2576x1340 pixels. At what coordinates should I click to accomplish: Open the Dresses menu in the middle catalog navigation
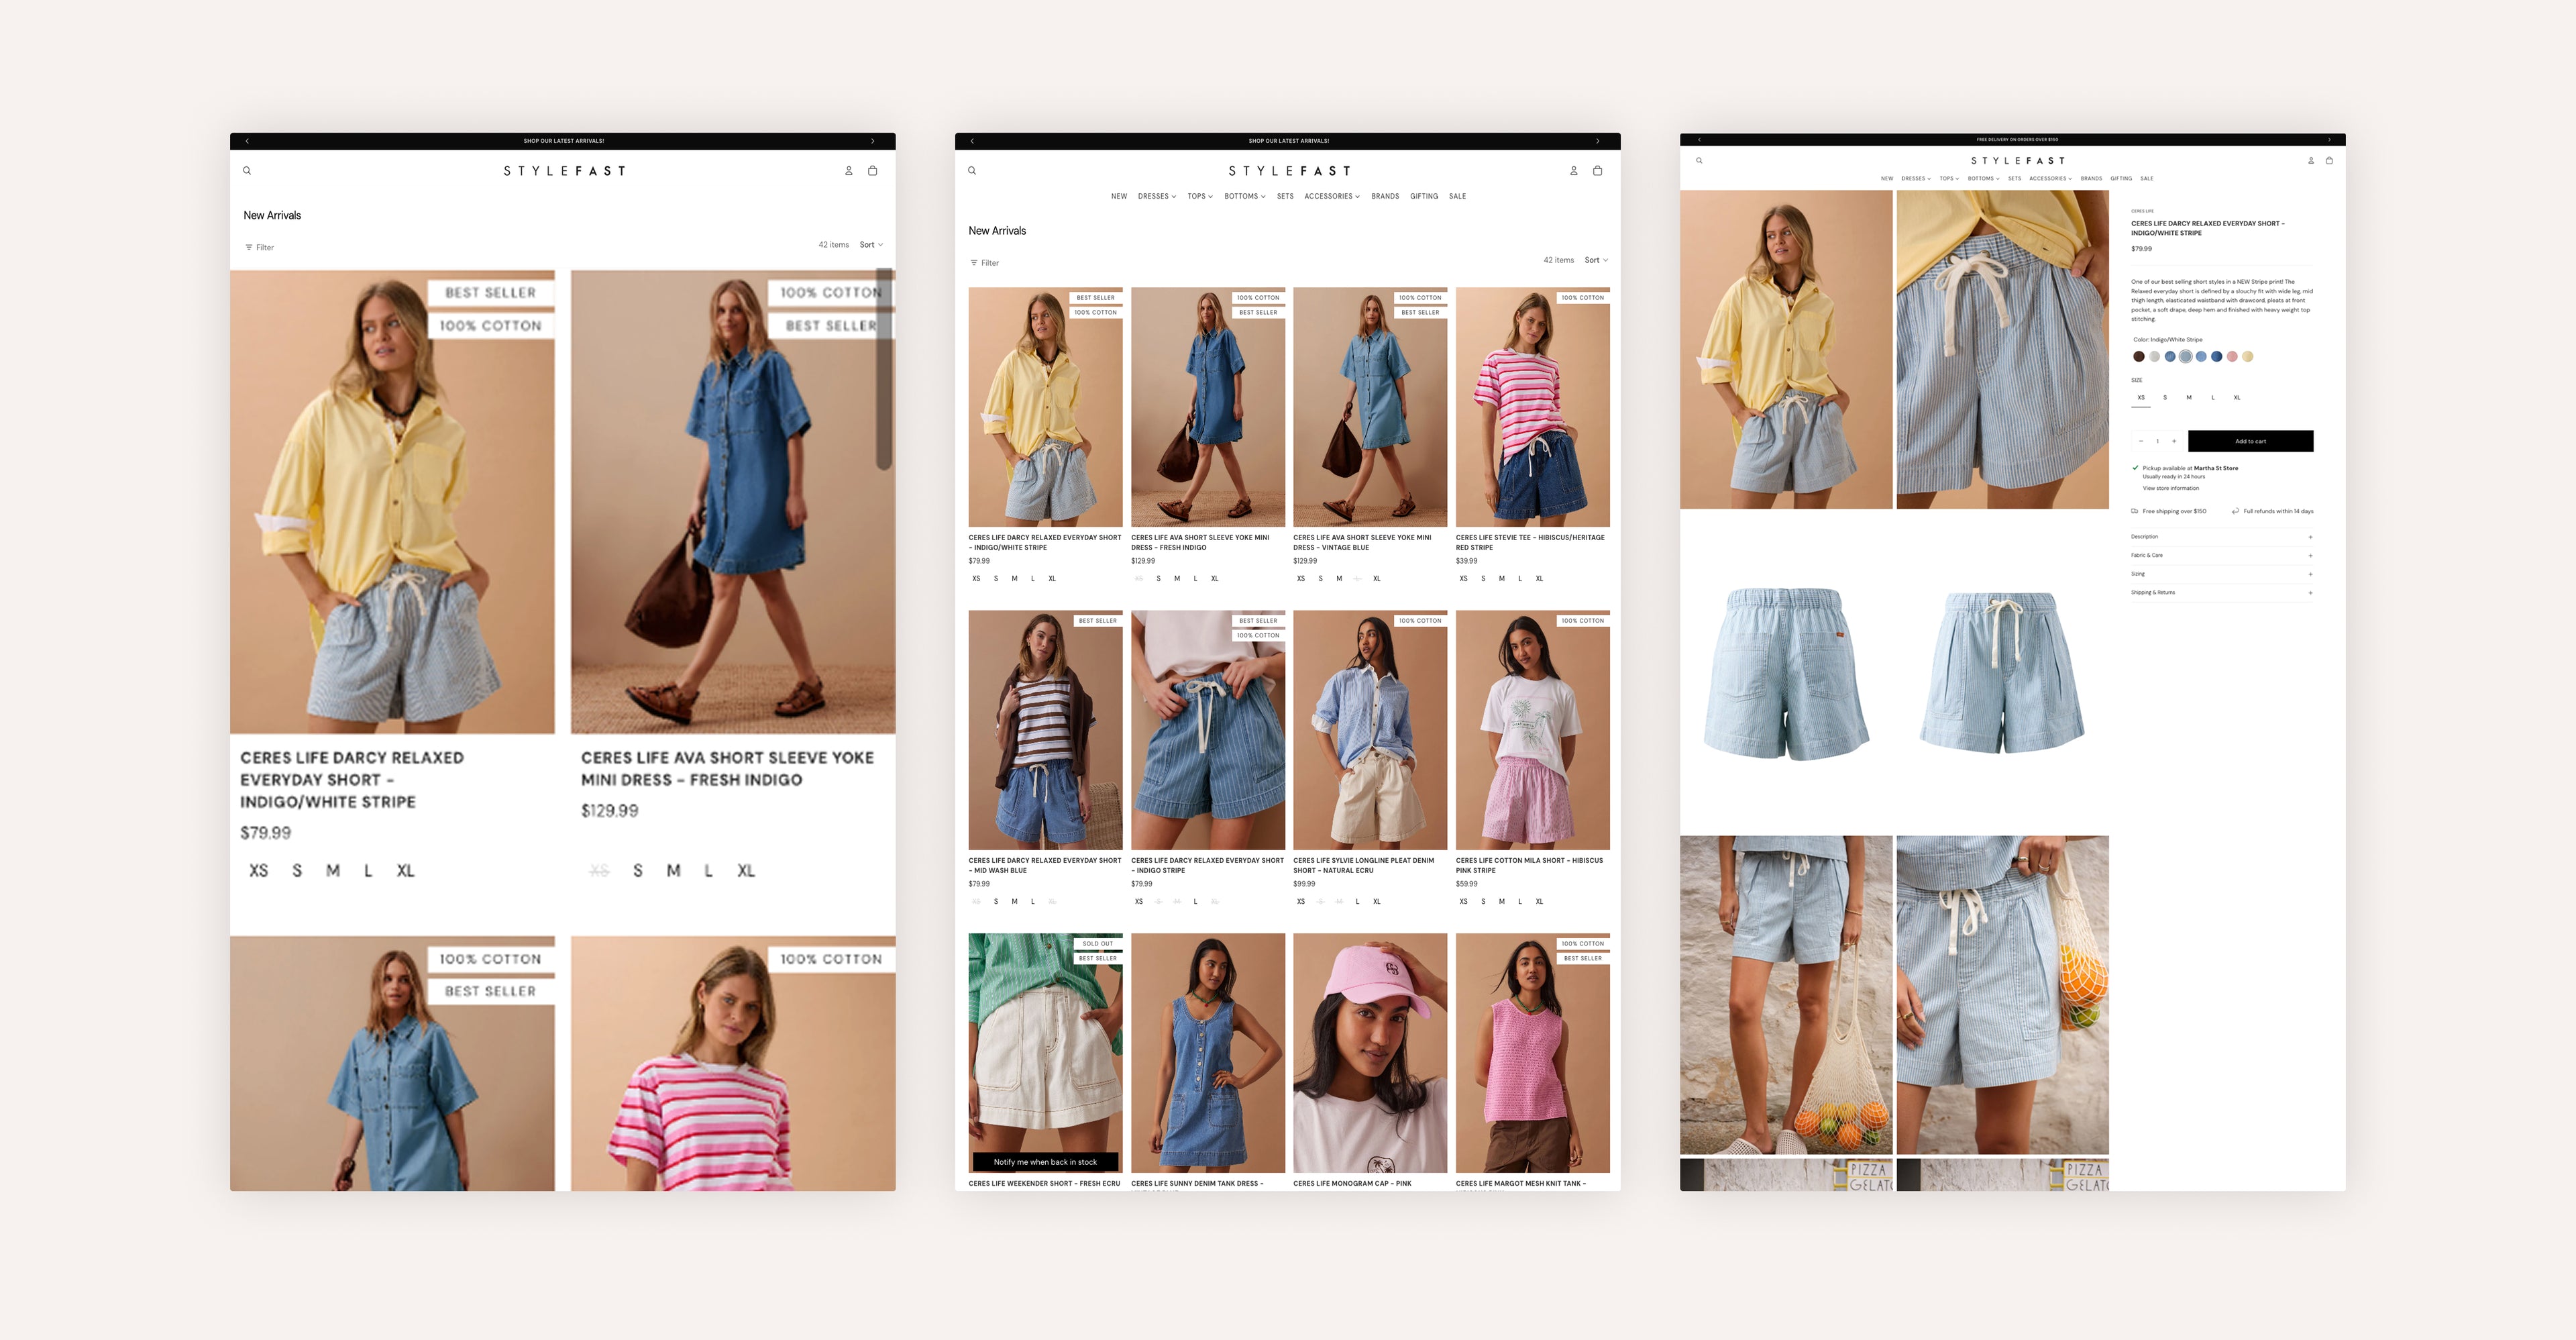(x=1156, y=196)
